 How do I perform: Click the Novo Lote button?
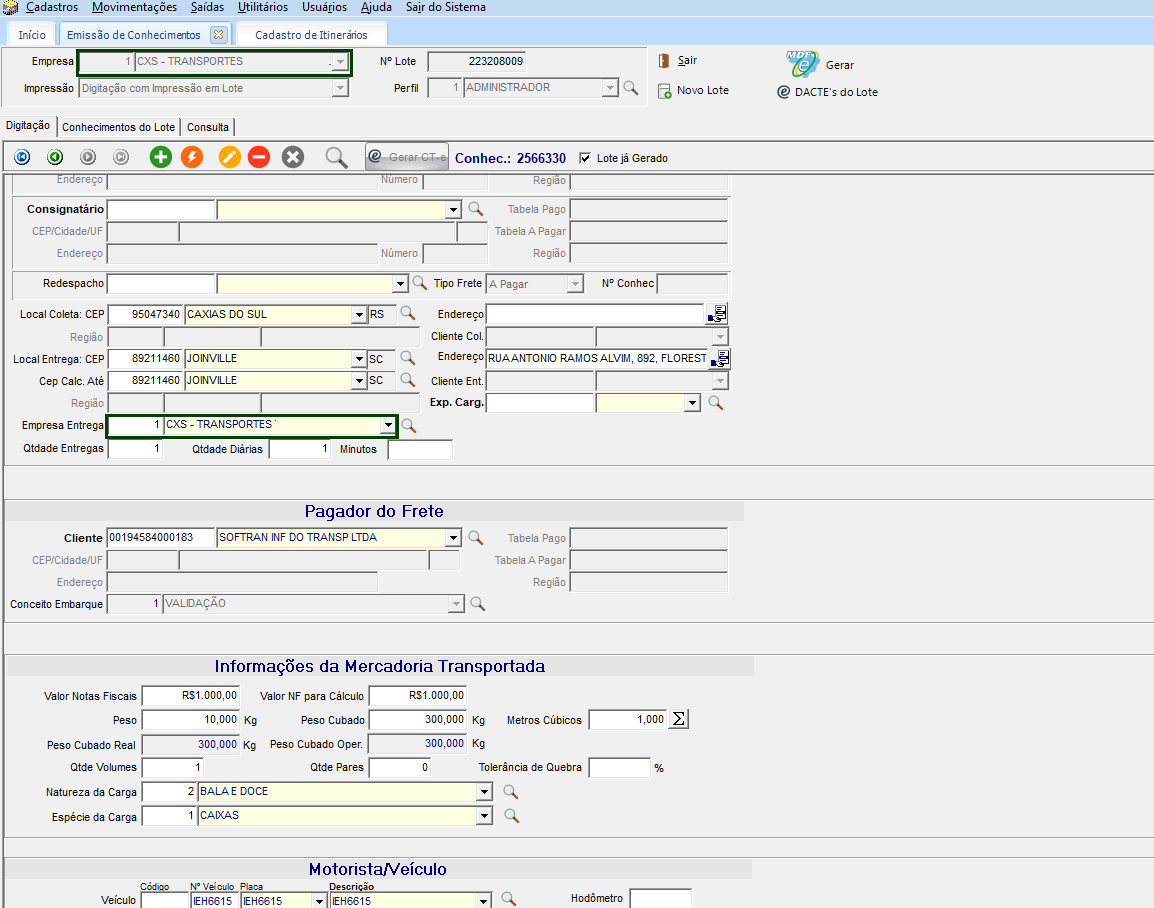[x=693, y=90]
